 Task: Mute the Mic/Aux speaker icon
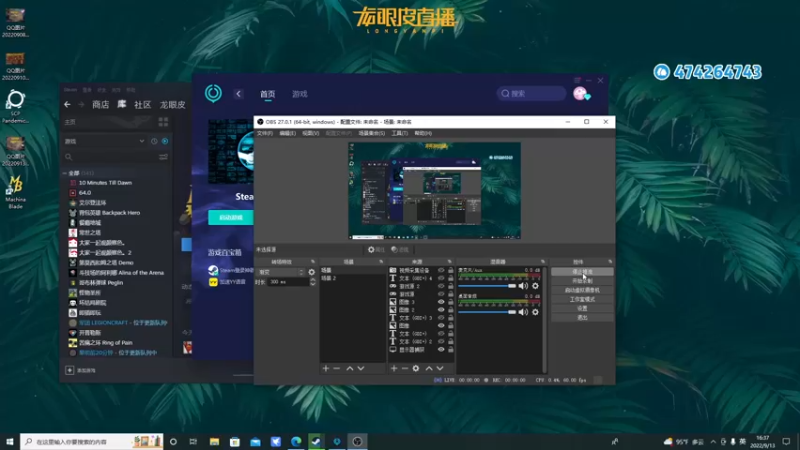point(523,286)
